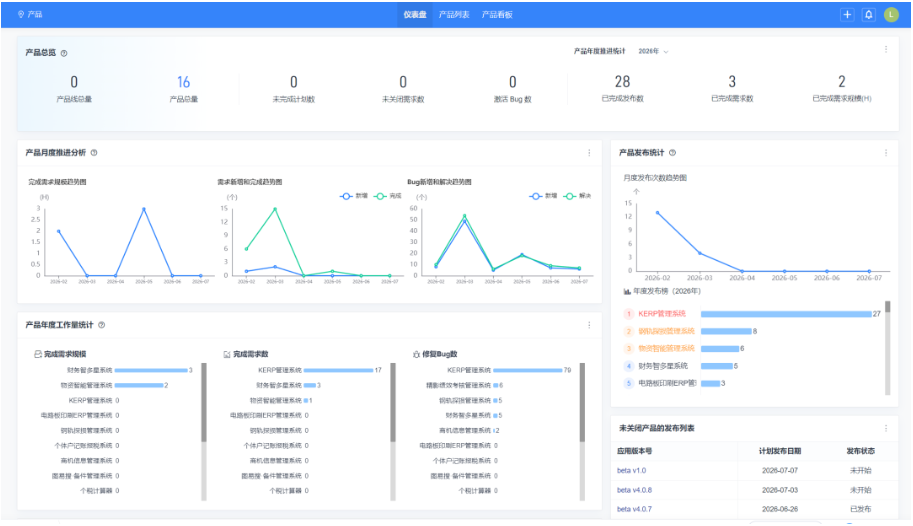This screenshot has height=526, width=913.
Task: Toggle 解决 legend in Bug新增和解决趋势图
Action: (x=578, y=196)
